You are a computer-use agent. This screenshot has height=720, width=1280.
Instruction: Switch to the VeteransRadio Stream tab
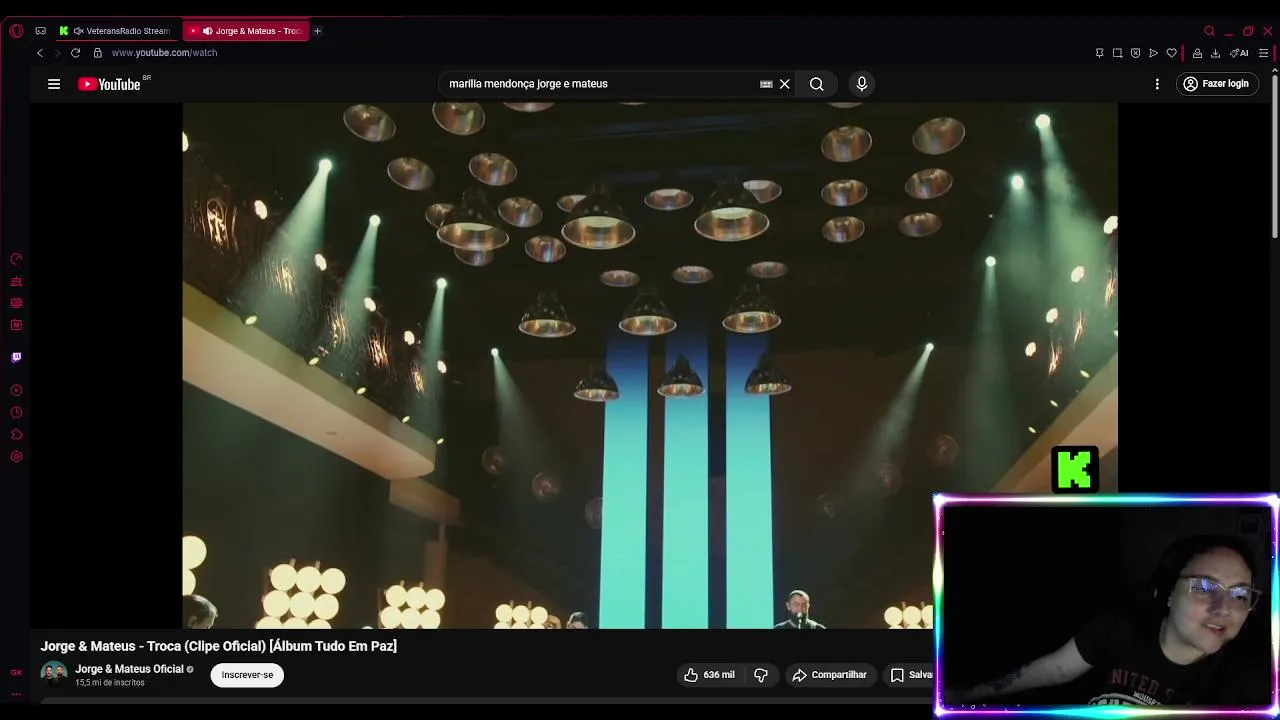115,31
